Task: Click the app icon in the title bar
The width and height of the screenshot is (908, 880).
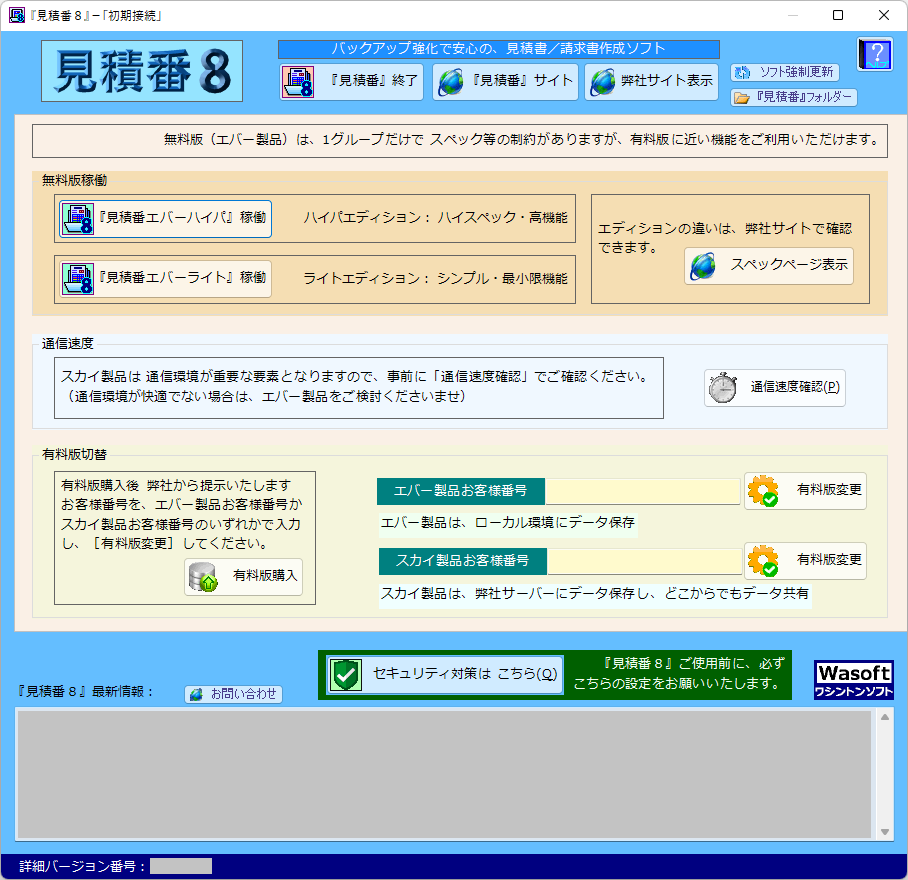Action: tap(17, 15)
